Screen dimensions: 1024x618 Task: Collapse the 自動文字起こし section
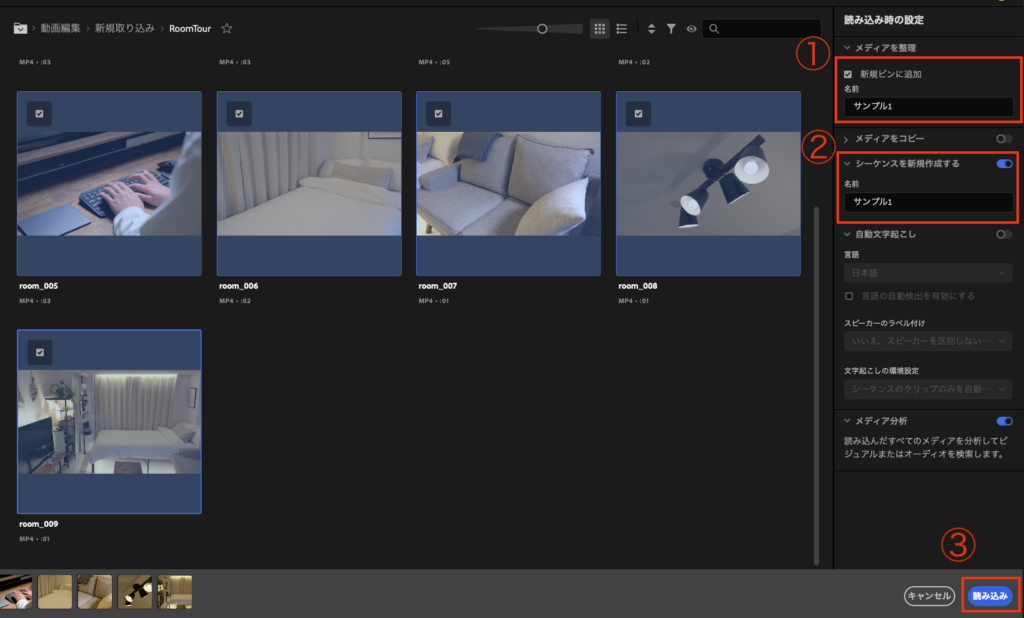tap(847, 234)
